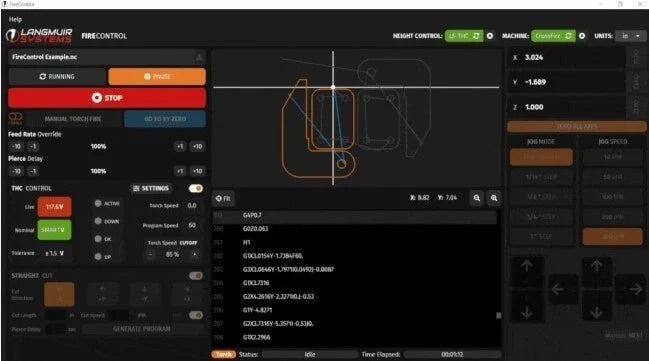The image size is (649, 361).
Task: Select the orange highlighted cut direction button
Action: pyautogui.click(x=59, y=294)
